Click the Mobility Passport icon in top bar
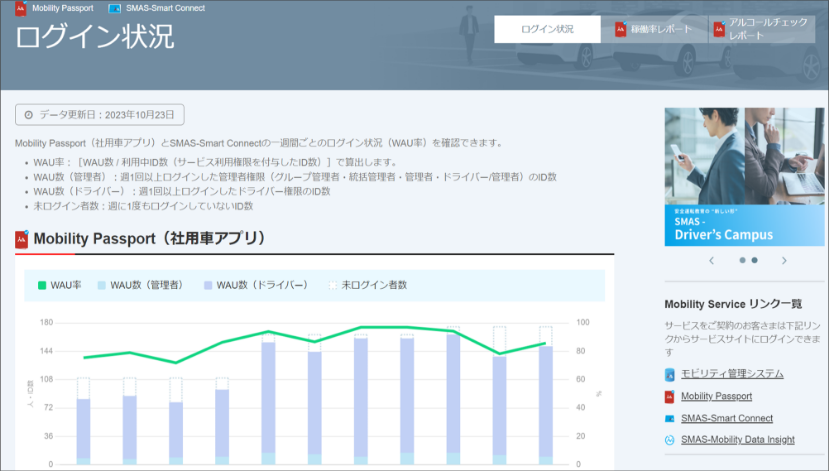Viewport: 829px width, 471px height. (x=21, y=8)
